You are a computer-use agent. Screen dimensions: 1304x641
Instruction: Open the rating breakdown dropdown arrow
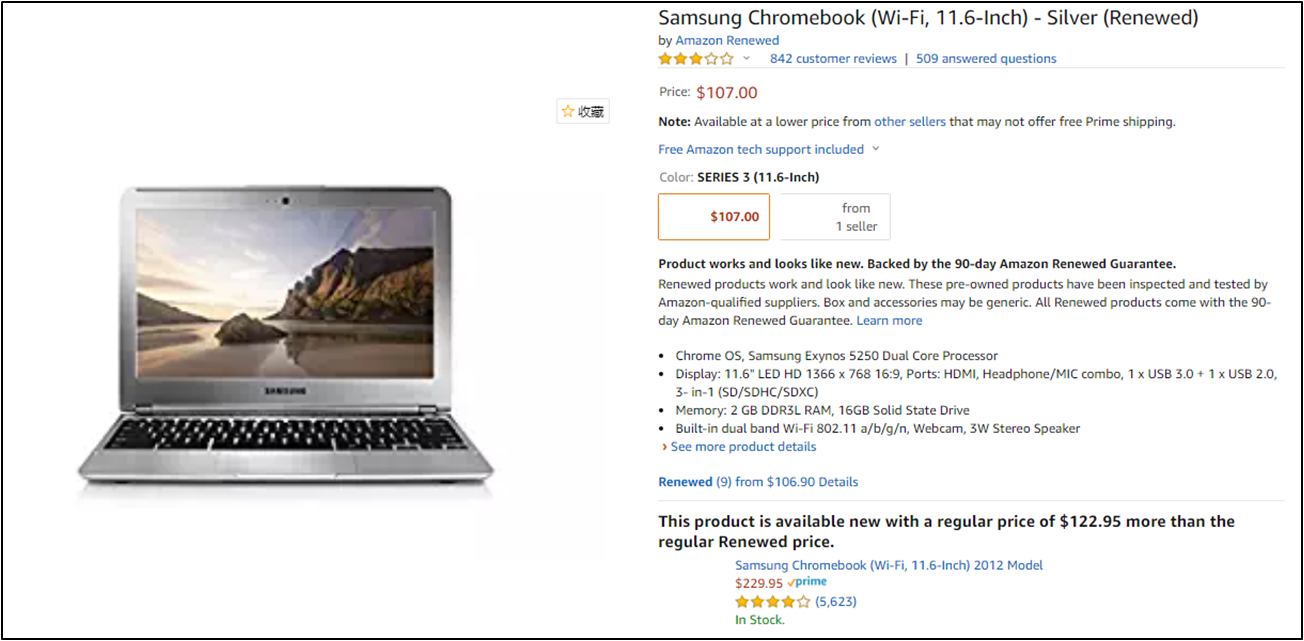pos(746,59)
